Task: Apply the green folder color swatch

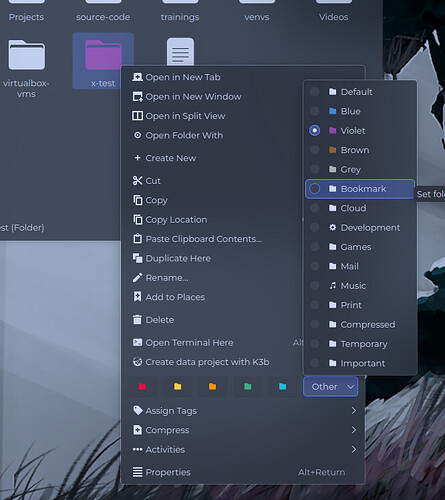Action: click(248, 387)
